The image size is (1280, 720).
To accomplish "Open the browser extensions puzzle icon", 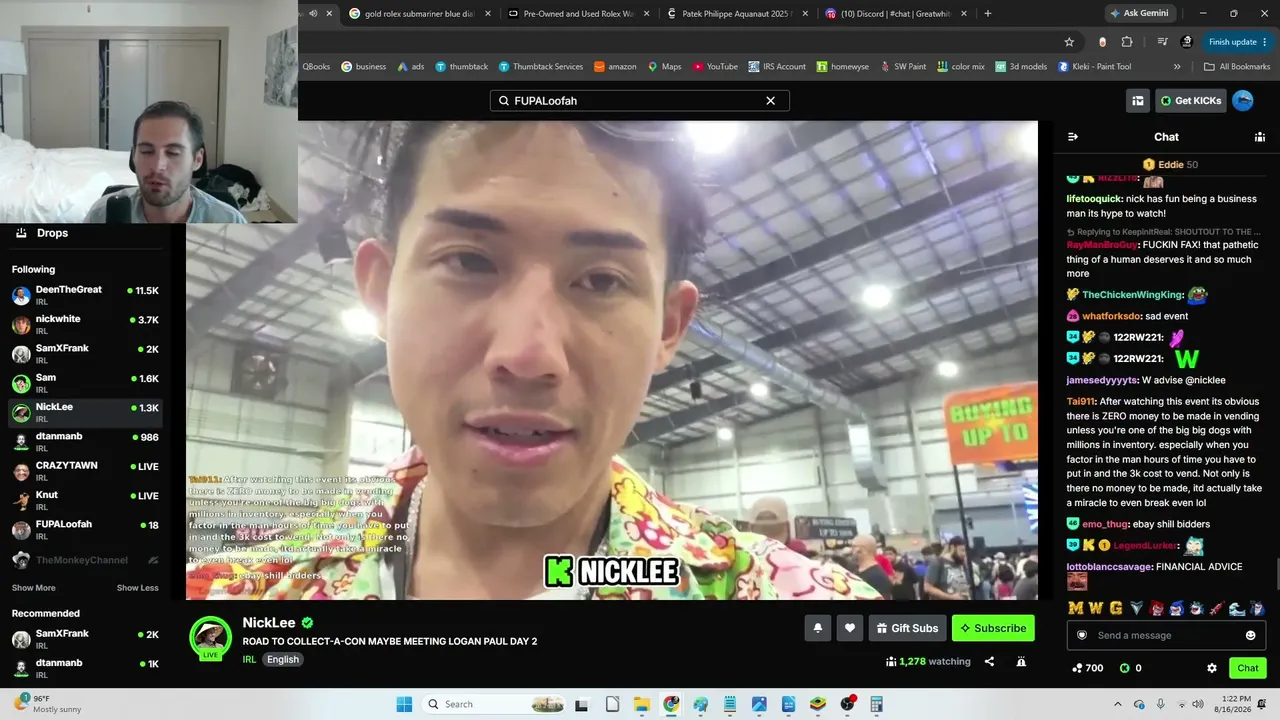I will pyautogui.click(x=1127, y=42).
